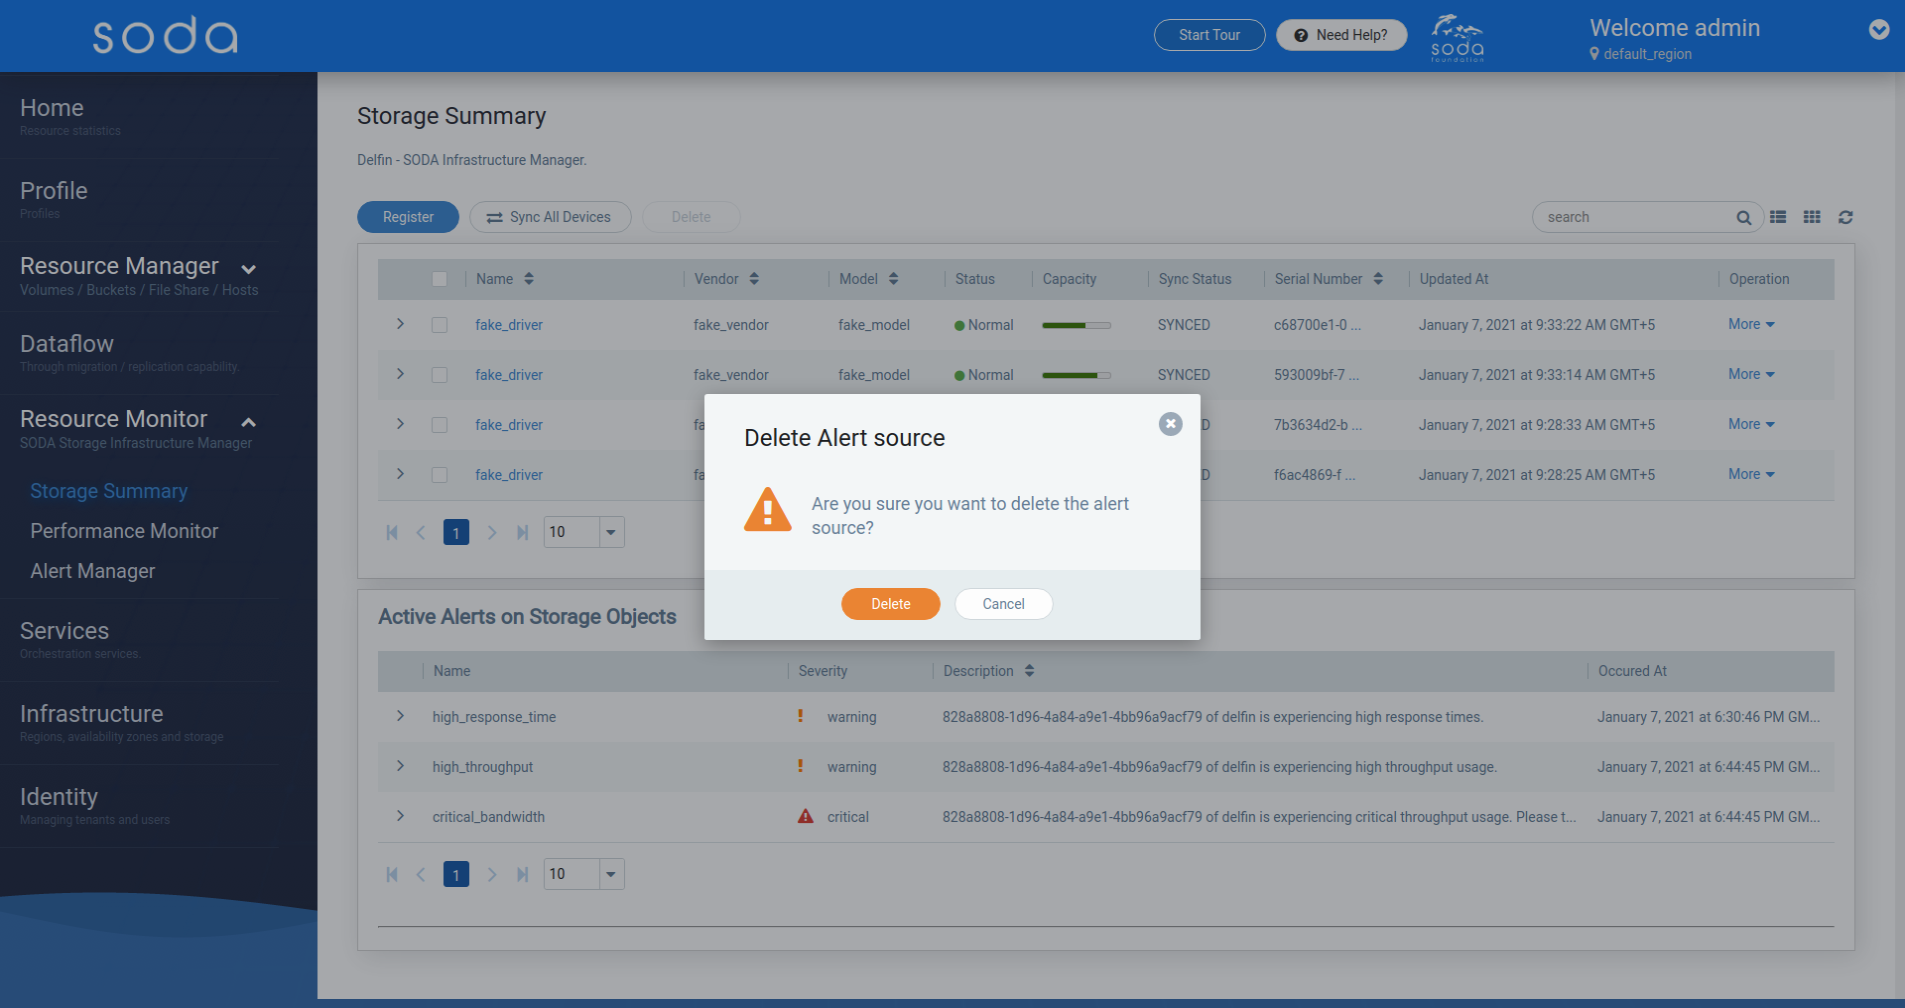The width and height of the screenshot is (1905, 1008).
Task: Select page 1 in storage pagination
Action: tap(456, 533)
